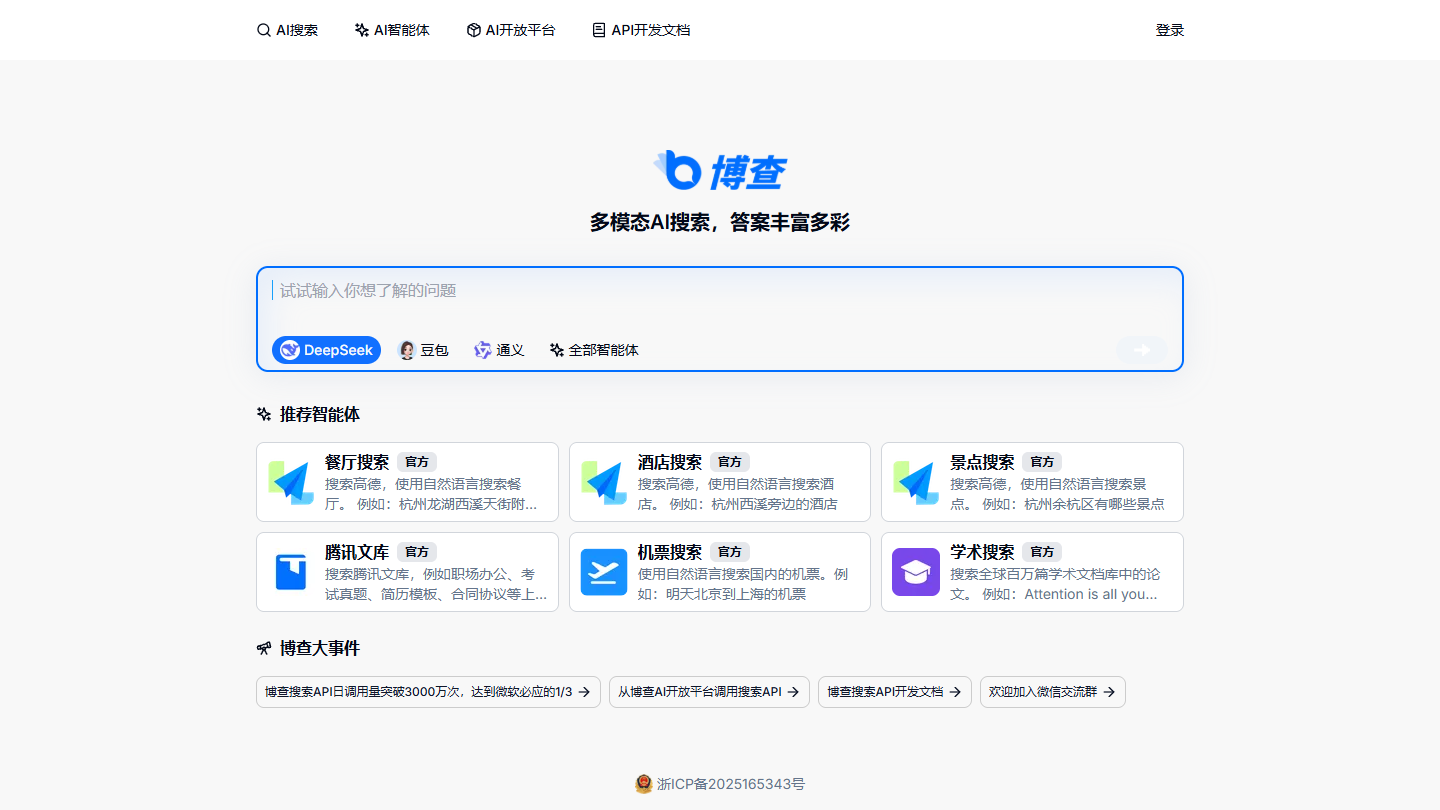Viewport: 1440px width, 810px height.
Task: Open 全部智能体 in the search box
Action: (x=594, y=350)
